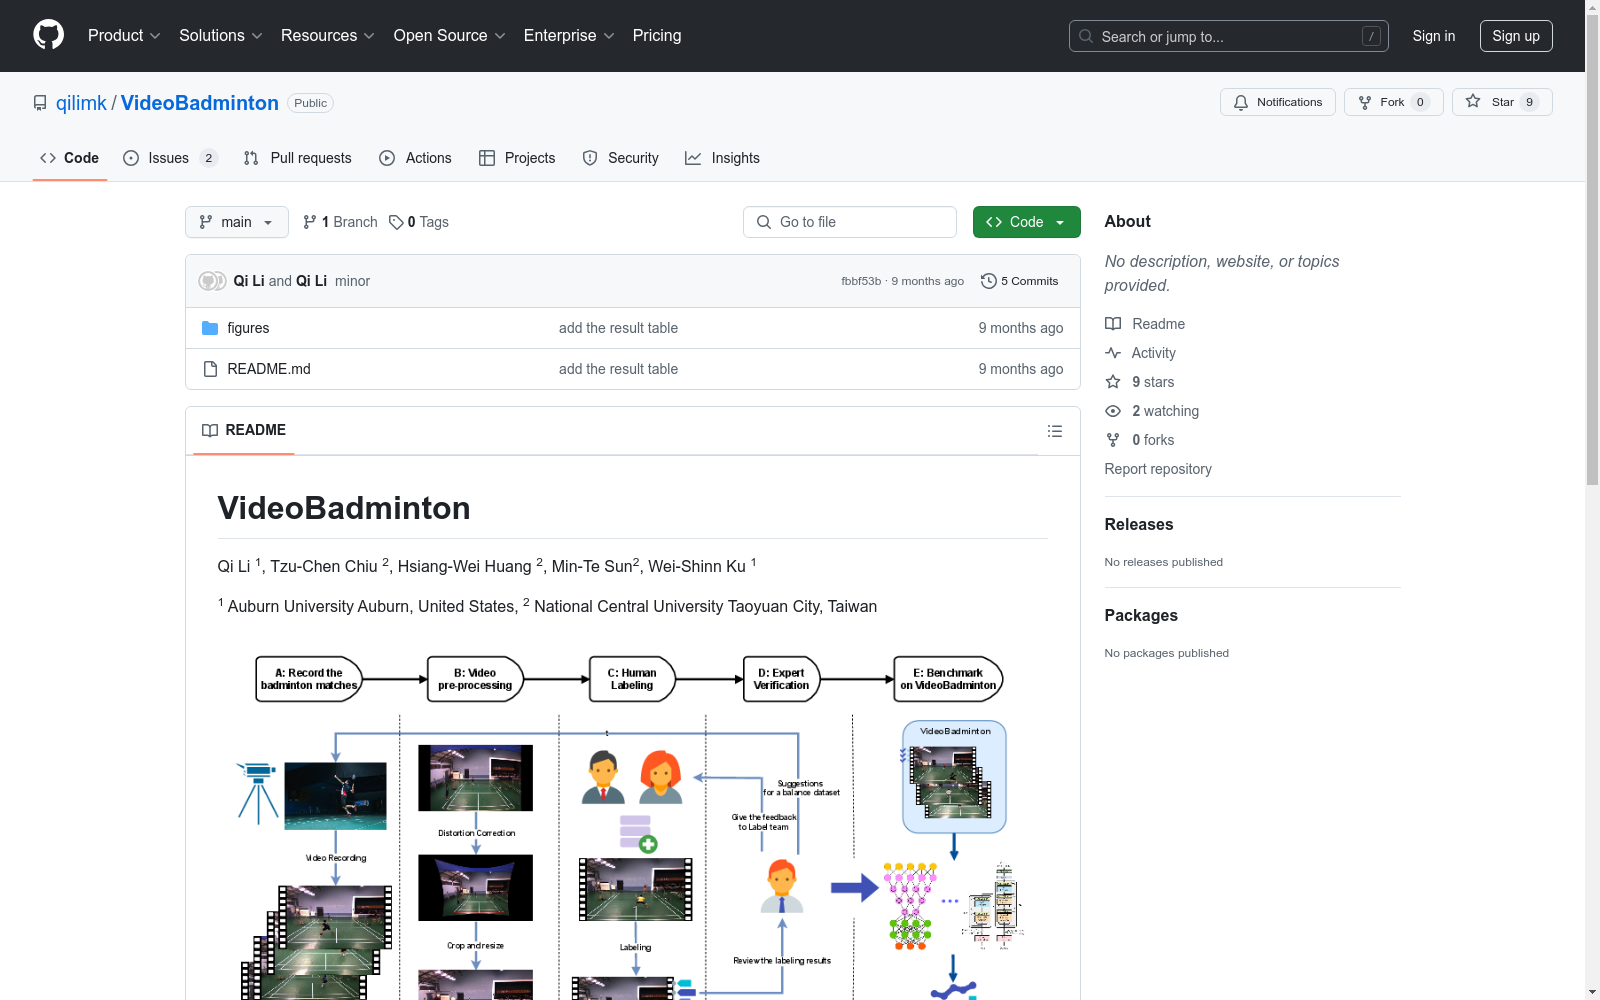Open the README.md file
The image size is (1600, 1000).
click(269, 369)
